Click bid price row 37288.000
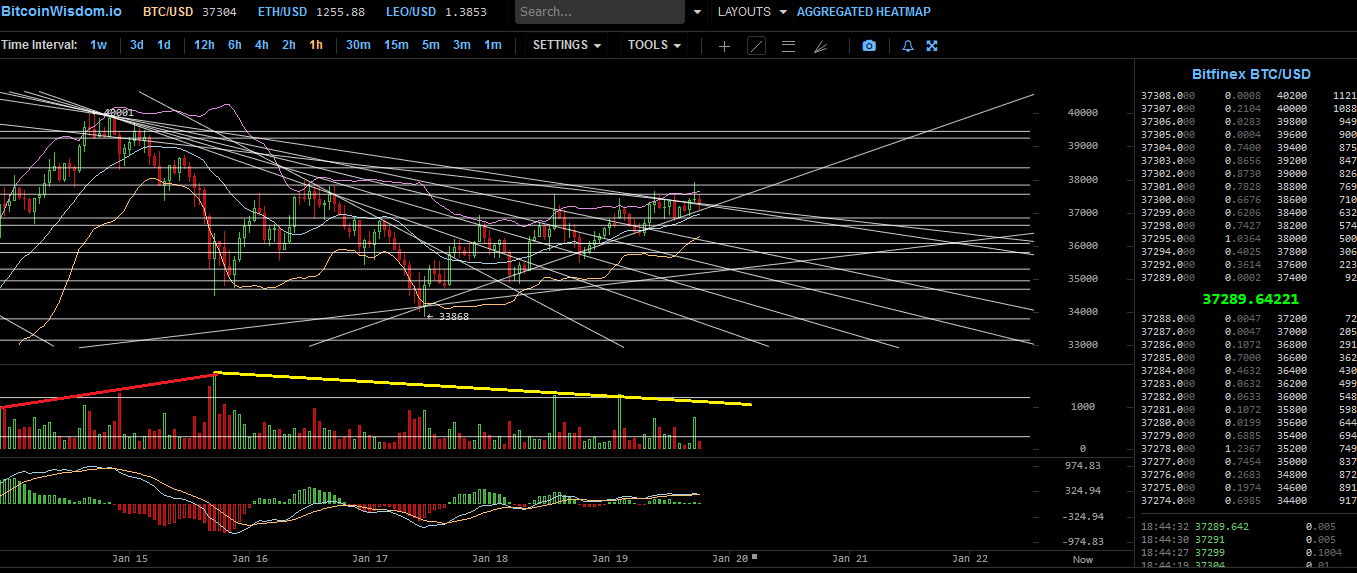 (1248, 318)
